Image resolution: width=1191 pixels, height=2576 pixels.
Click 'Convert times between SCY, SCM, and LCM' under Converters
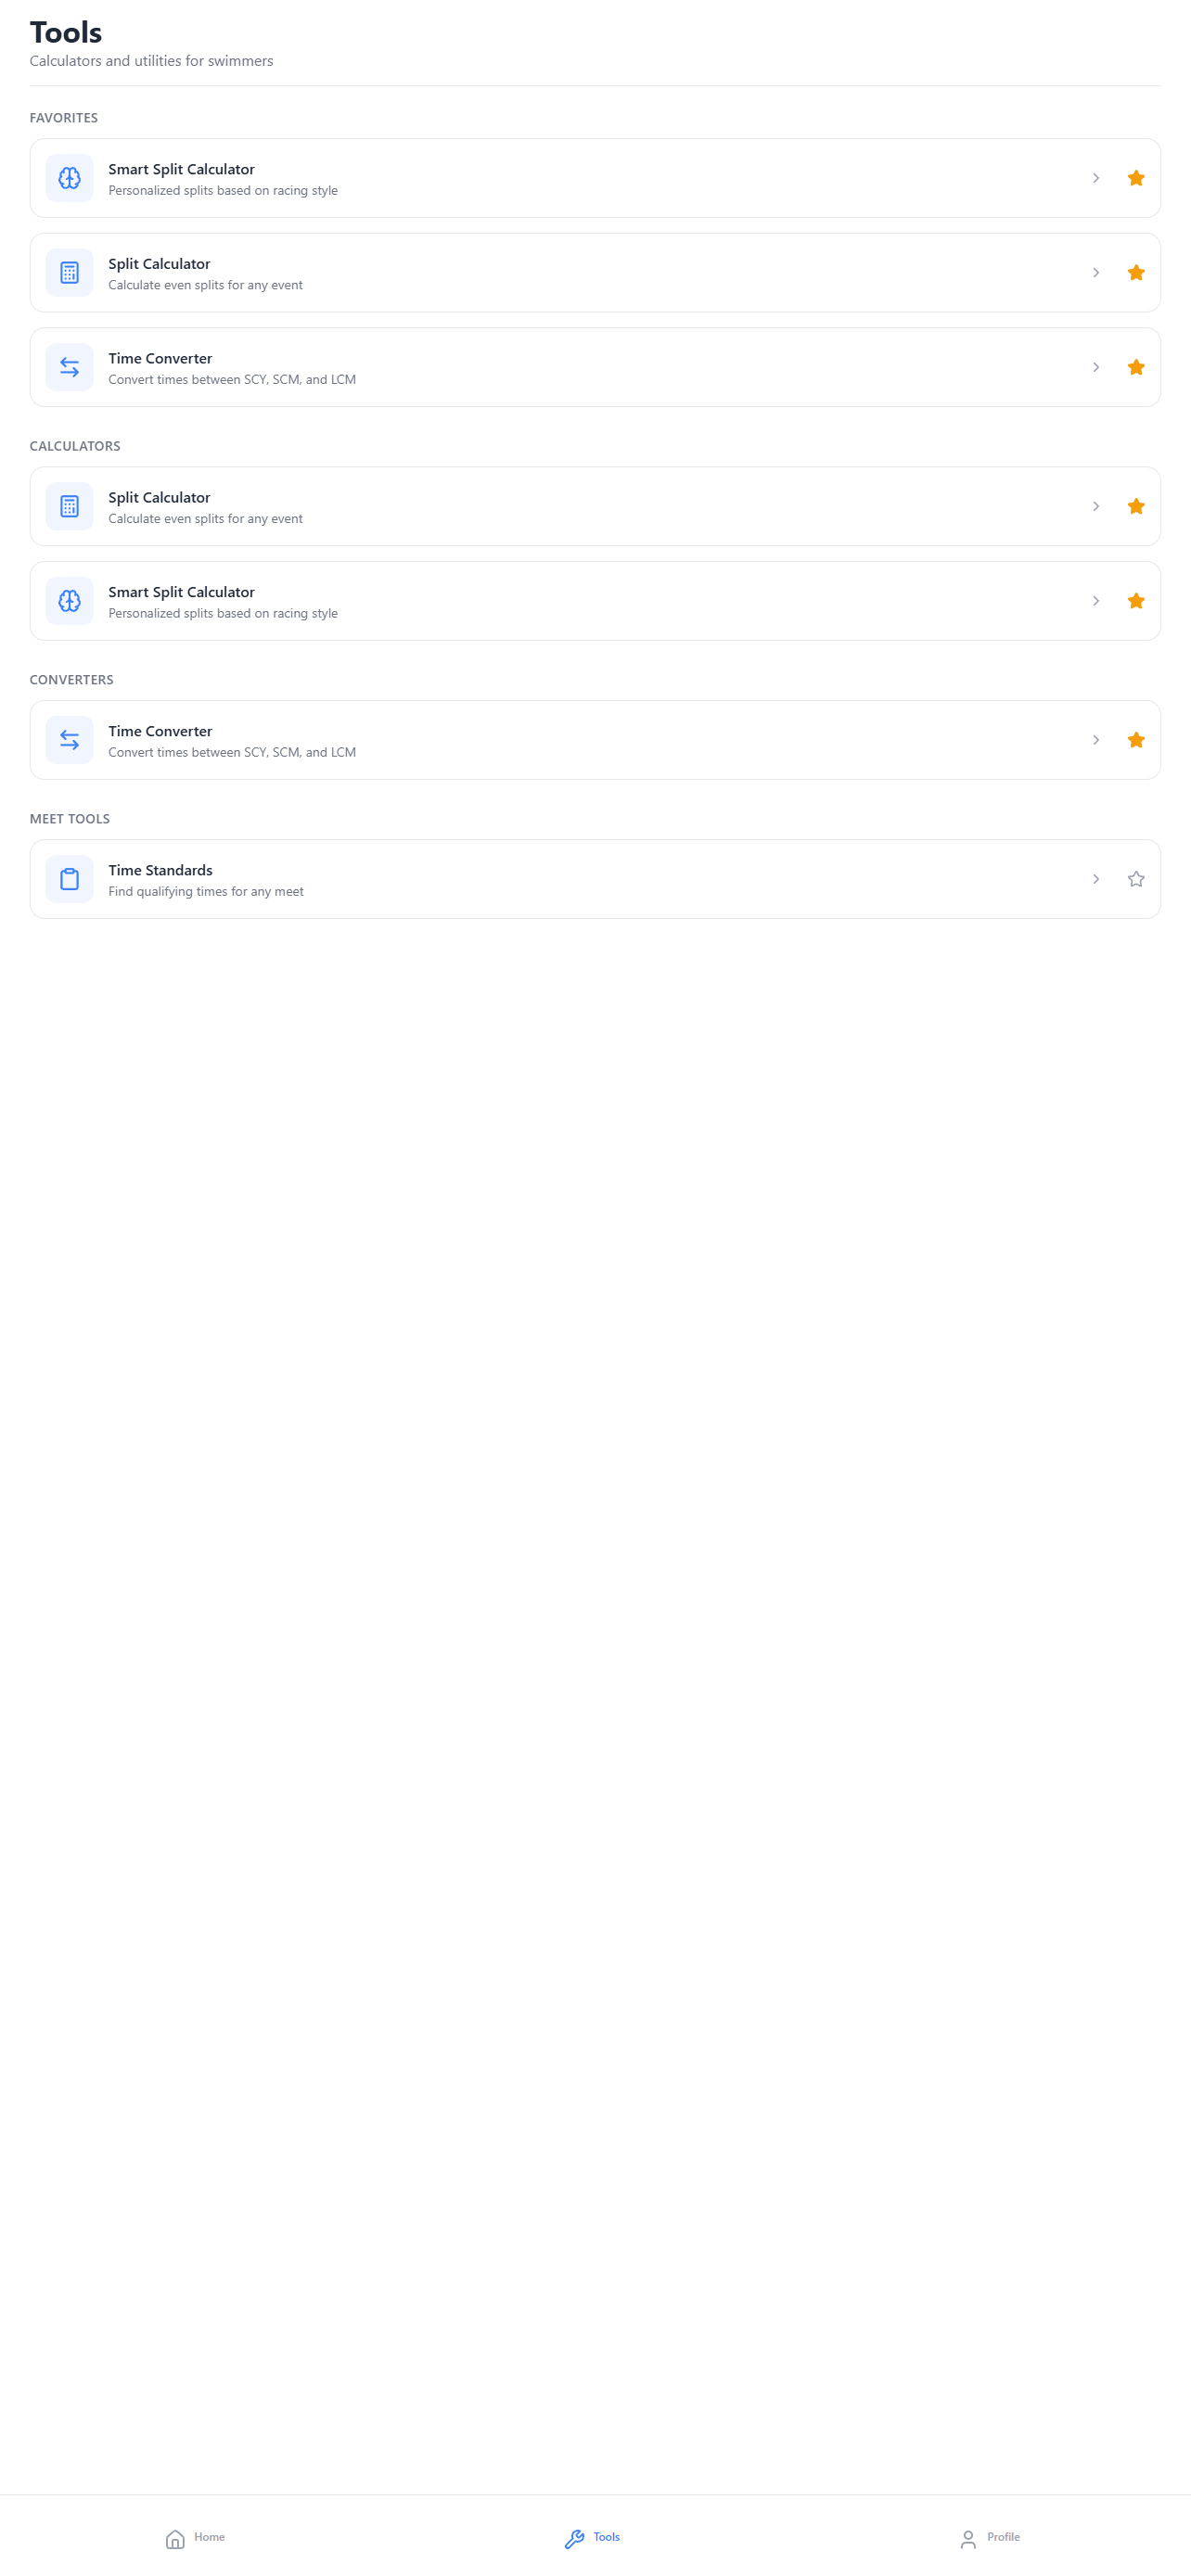[x=232, y=752]
